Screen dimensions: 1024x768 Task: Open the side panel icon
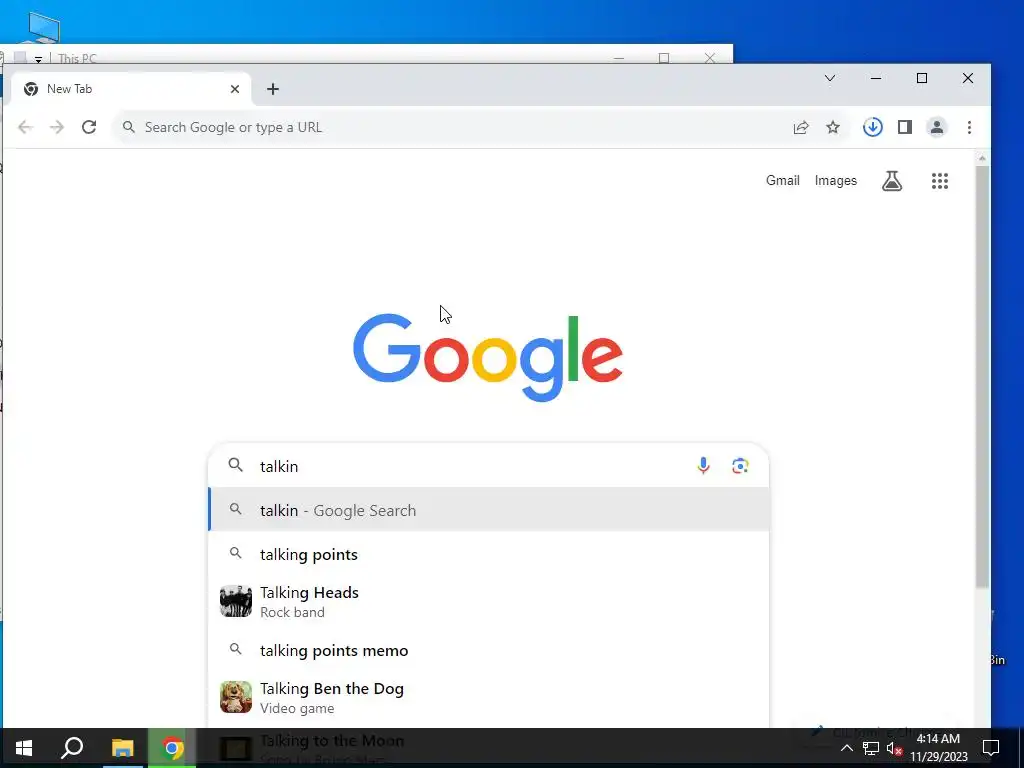904,127
